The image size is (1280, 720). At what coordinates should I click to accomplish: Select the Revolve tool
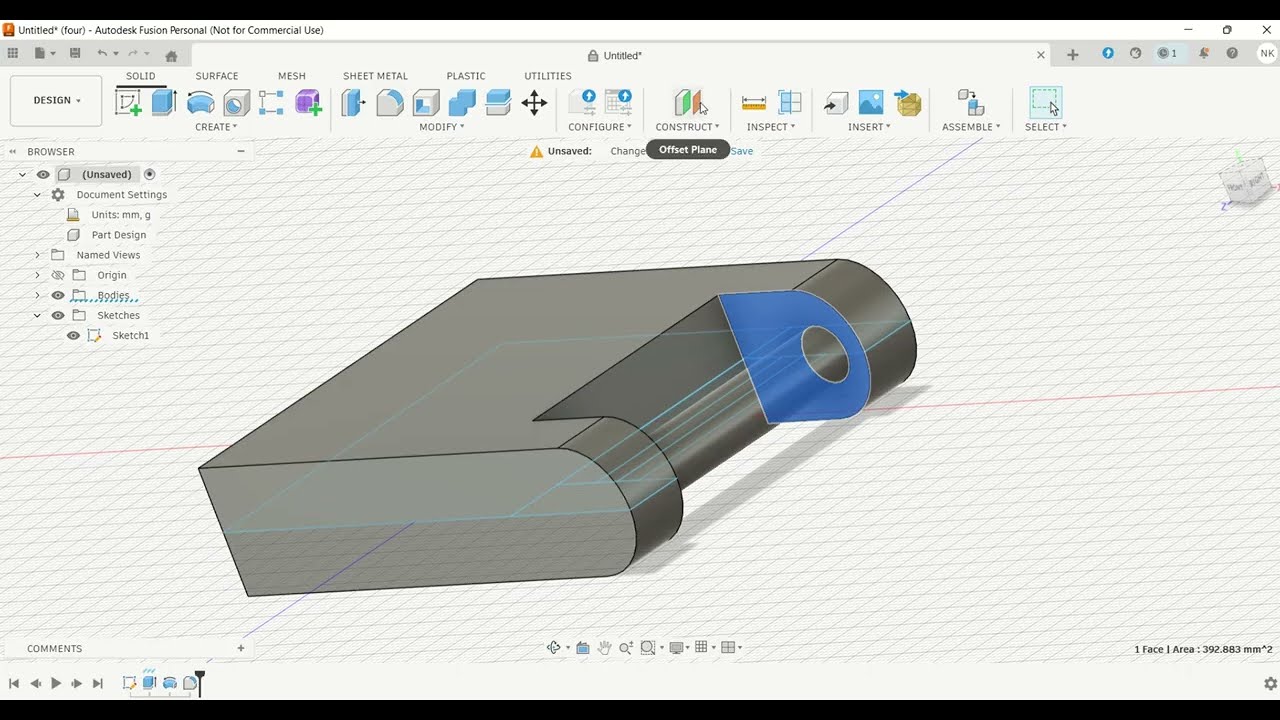[x=200, y=102]
